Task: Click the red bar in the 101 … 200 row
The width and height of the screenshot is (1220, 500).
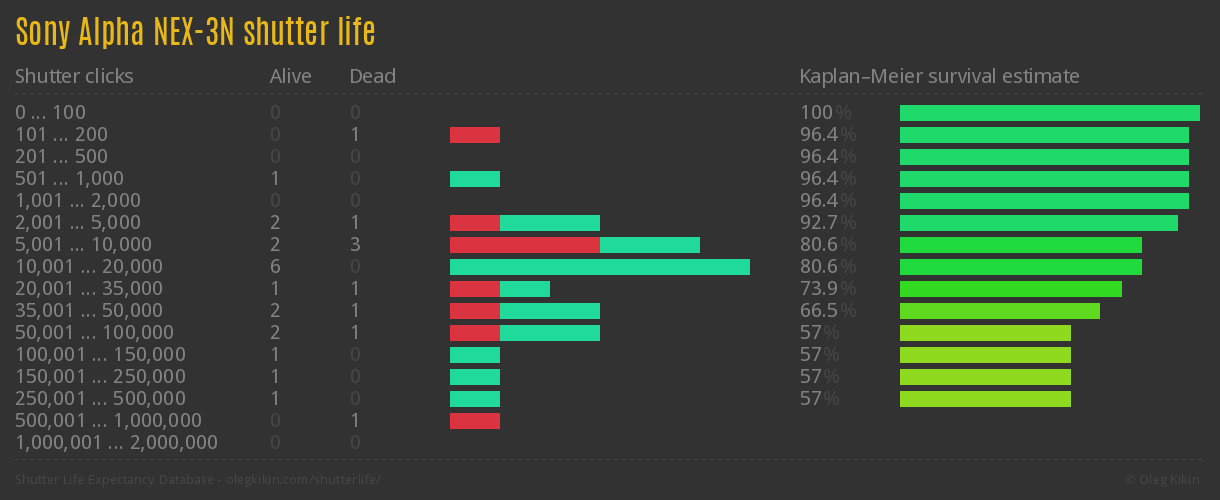Action: (475, 135)
